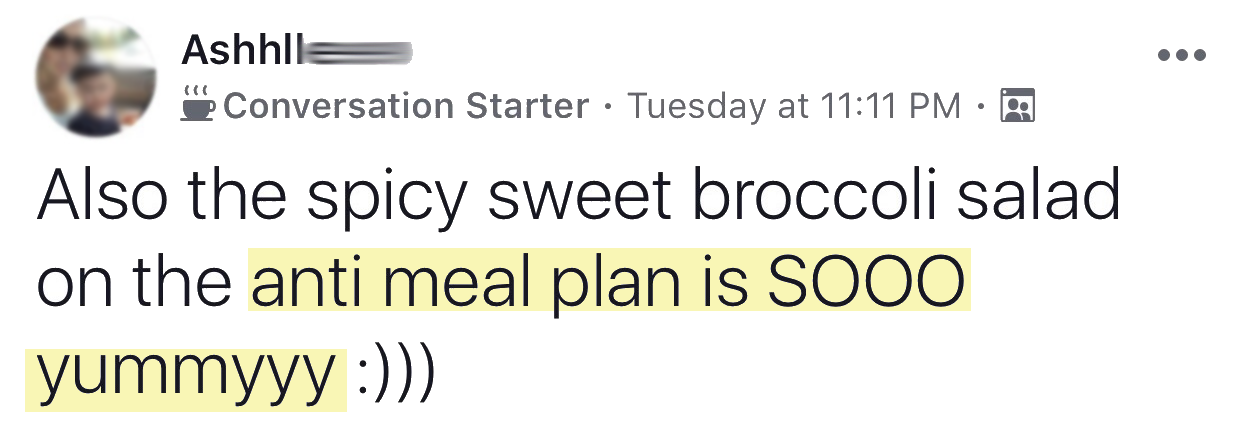This screenshot has width=1240, height=428.
Task: Open the author's blurred profile picture
Action: 96,77
